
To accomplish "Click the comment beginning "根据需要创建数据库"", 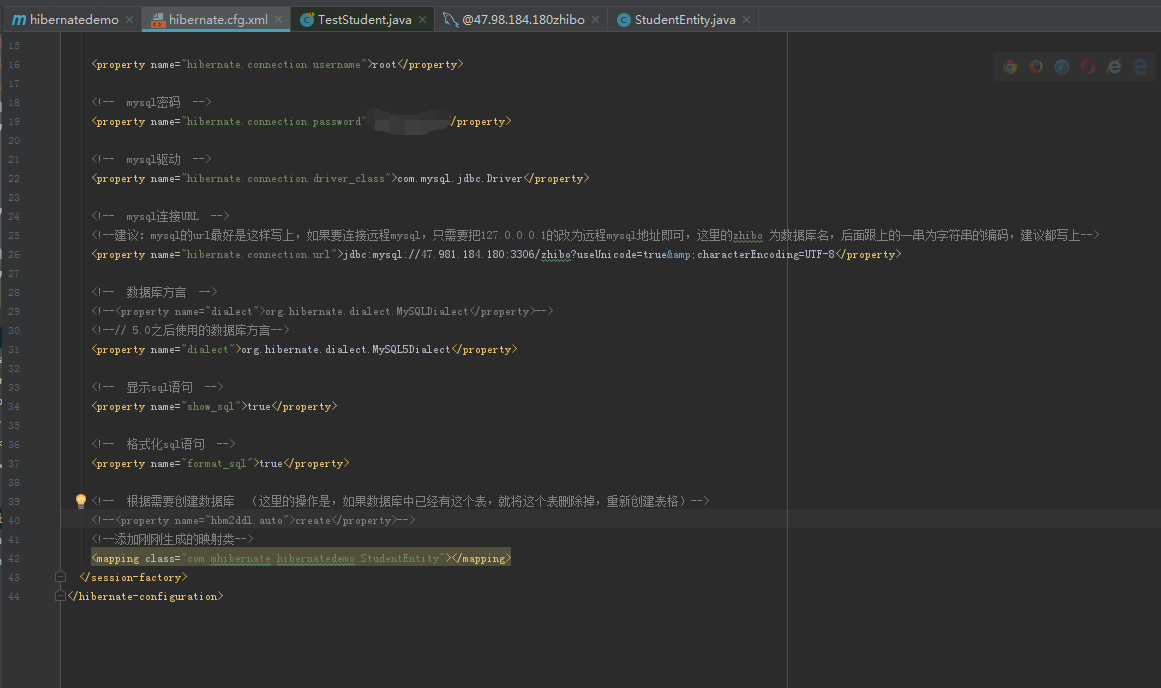I will coord(401,501).
